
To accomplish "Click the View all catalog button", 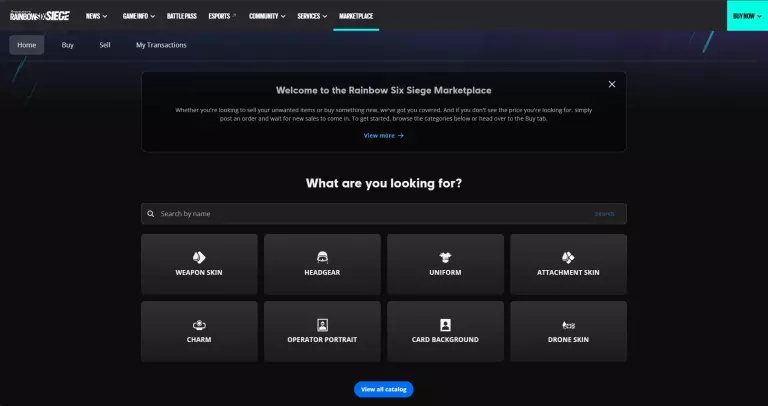I will 384,389.
